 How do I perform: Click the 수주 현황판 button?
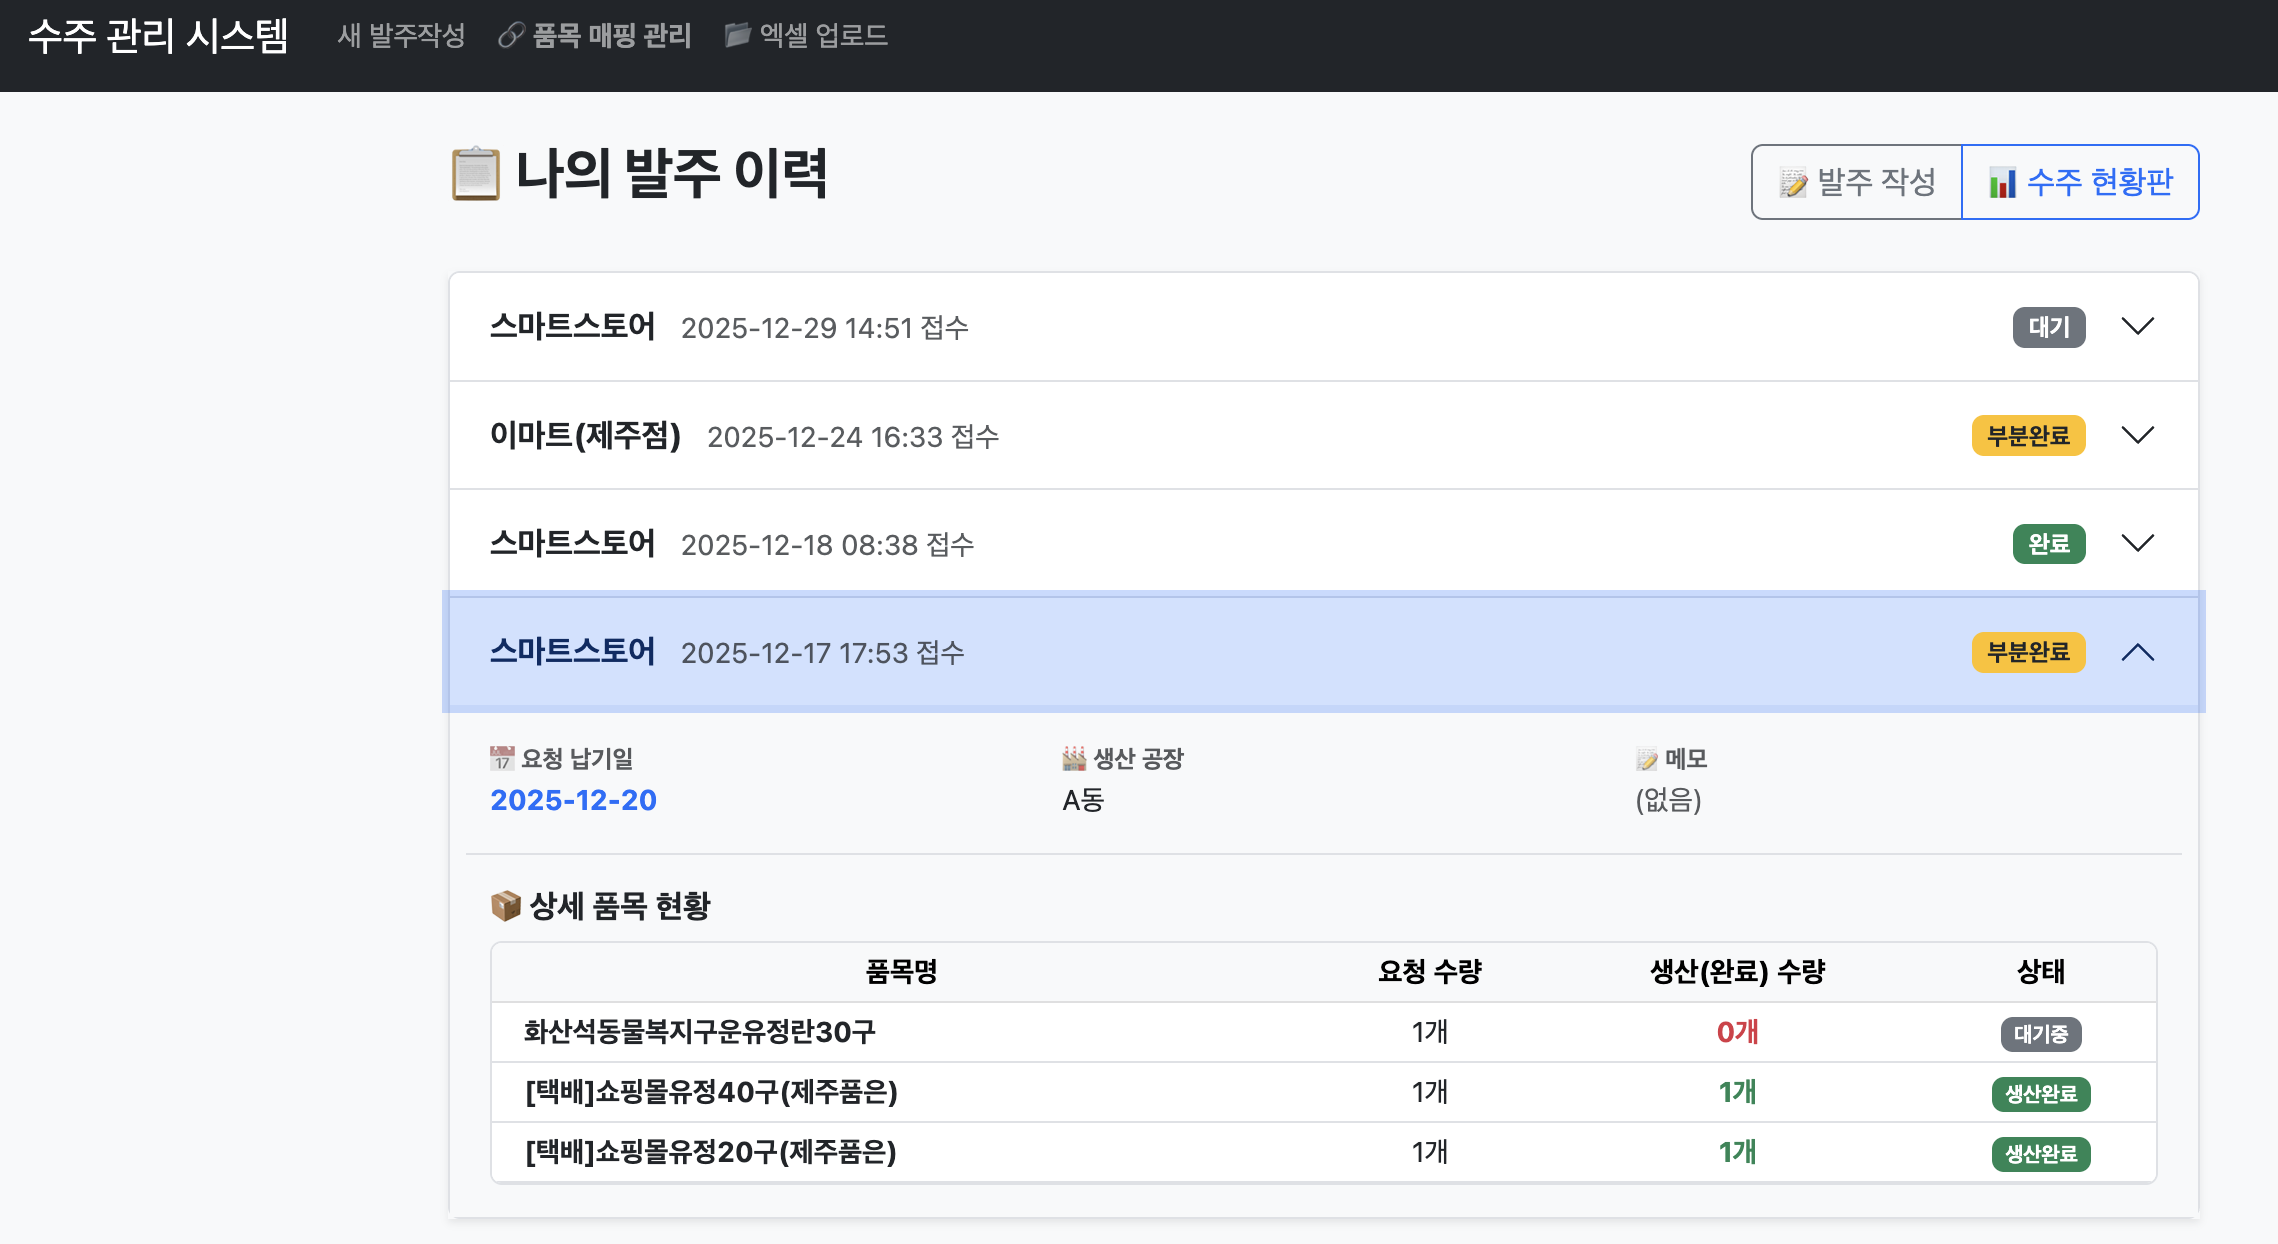2080,182
